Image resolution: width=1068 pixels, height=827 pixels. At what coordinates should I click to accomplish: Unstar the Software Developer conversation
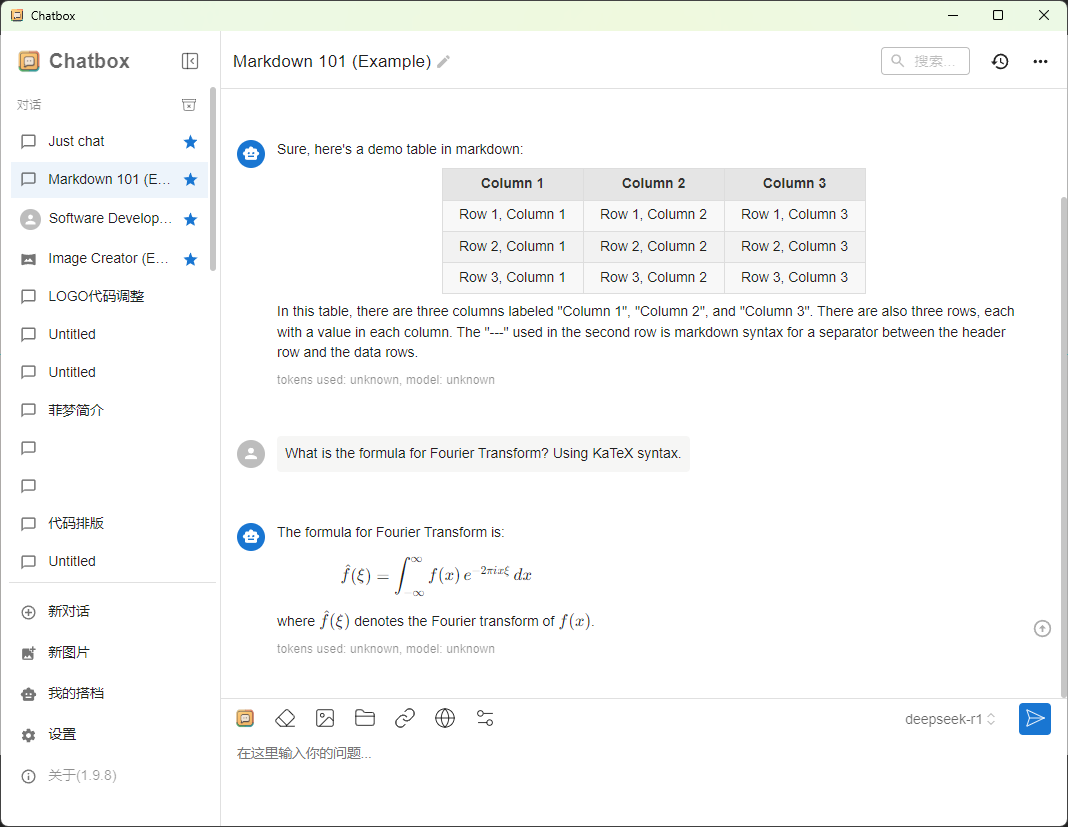point(191,219)
